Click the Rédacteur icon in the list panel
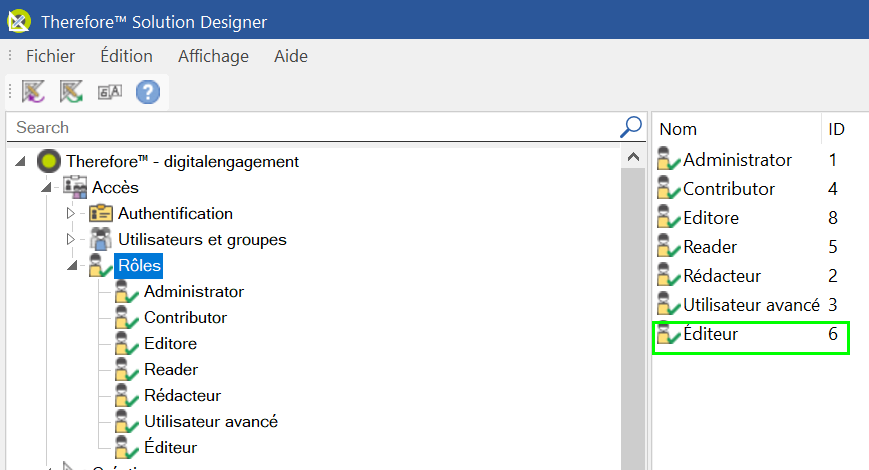The image size is (869, 470). tap(668, 275)
